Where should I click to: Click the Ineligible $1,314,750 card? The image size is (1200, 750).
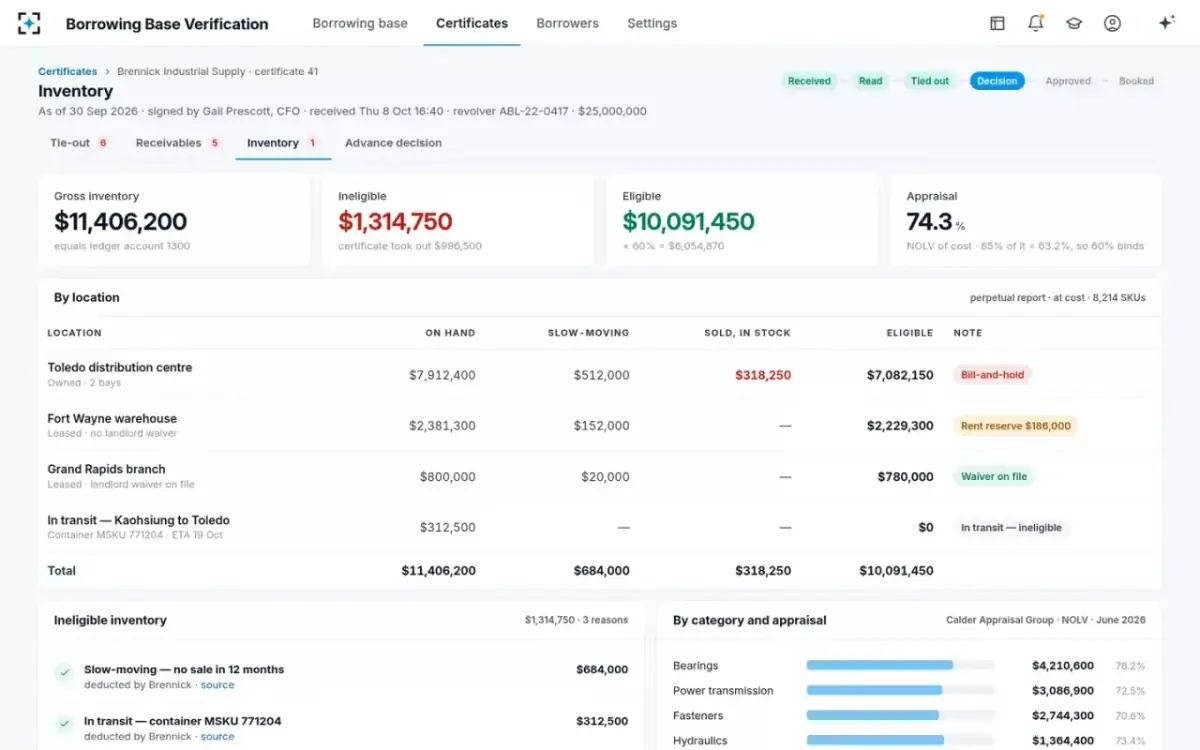[458, 221]
